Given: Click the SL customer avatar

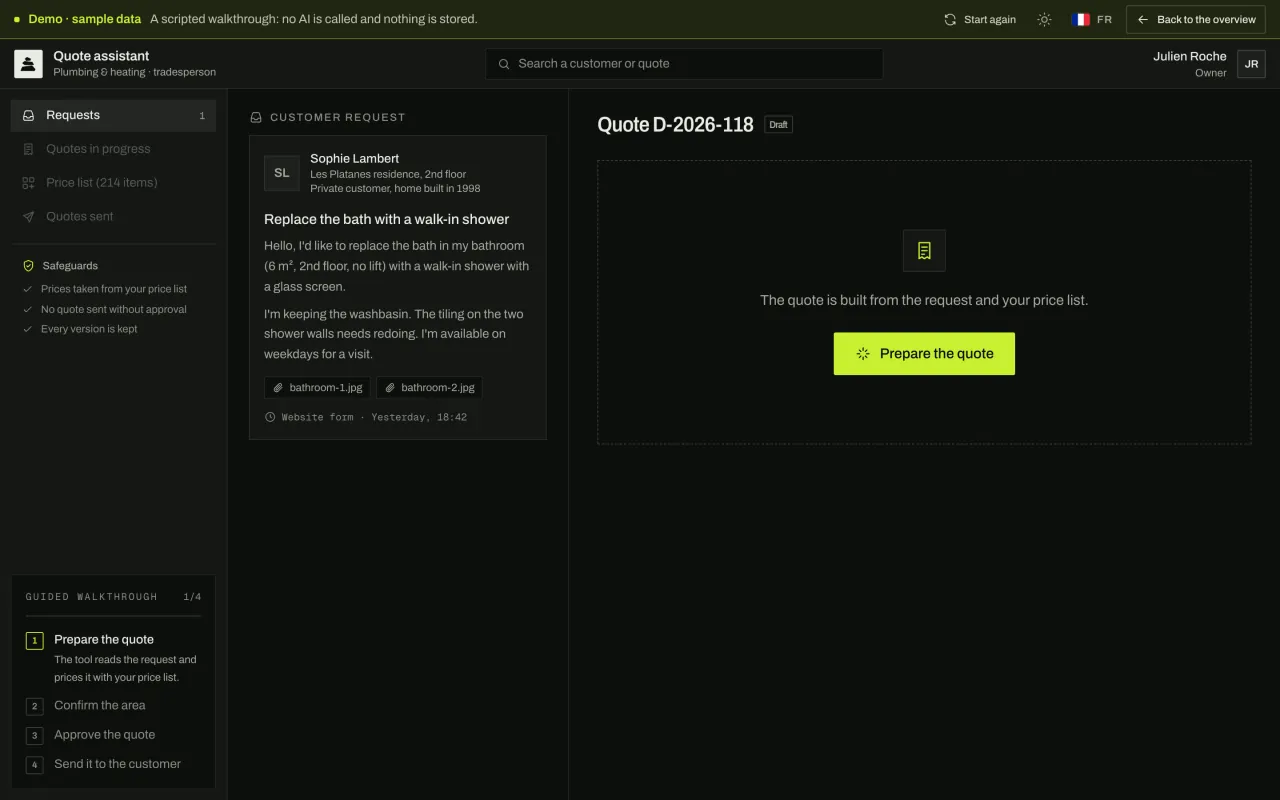Looking at the screenshot, I should pyautogui.click(x=282, y=173).
